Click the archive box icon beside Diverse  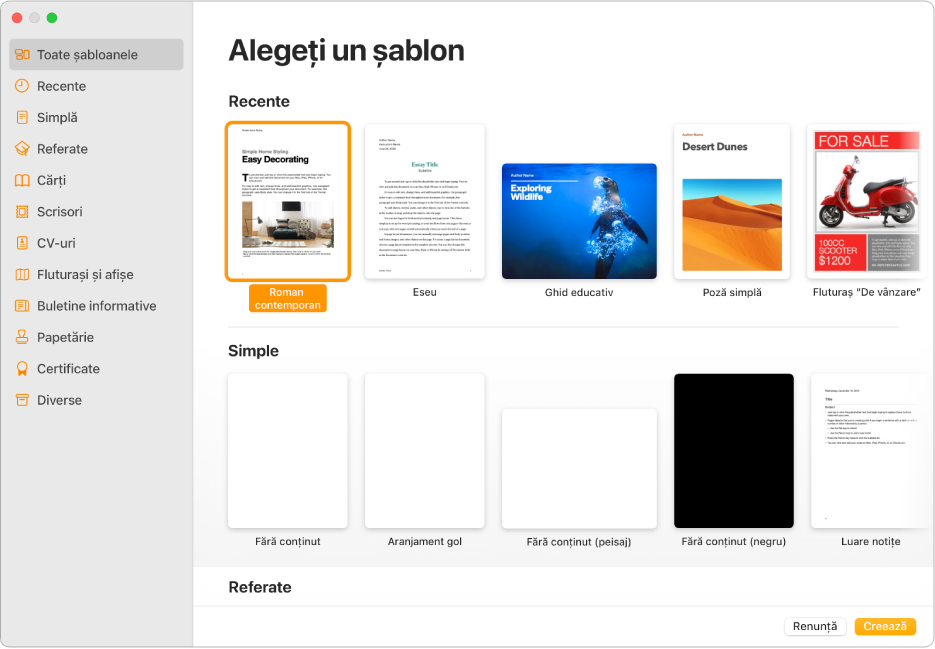[x=22, y=400]
